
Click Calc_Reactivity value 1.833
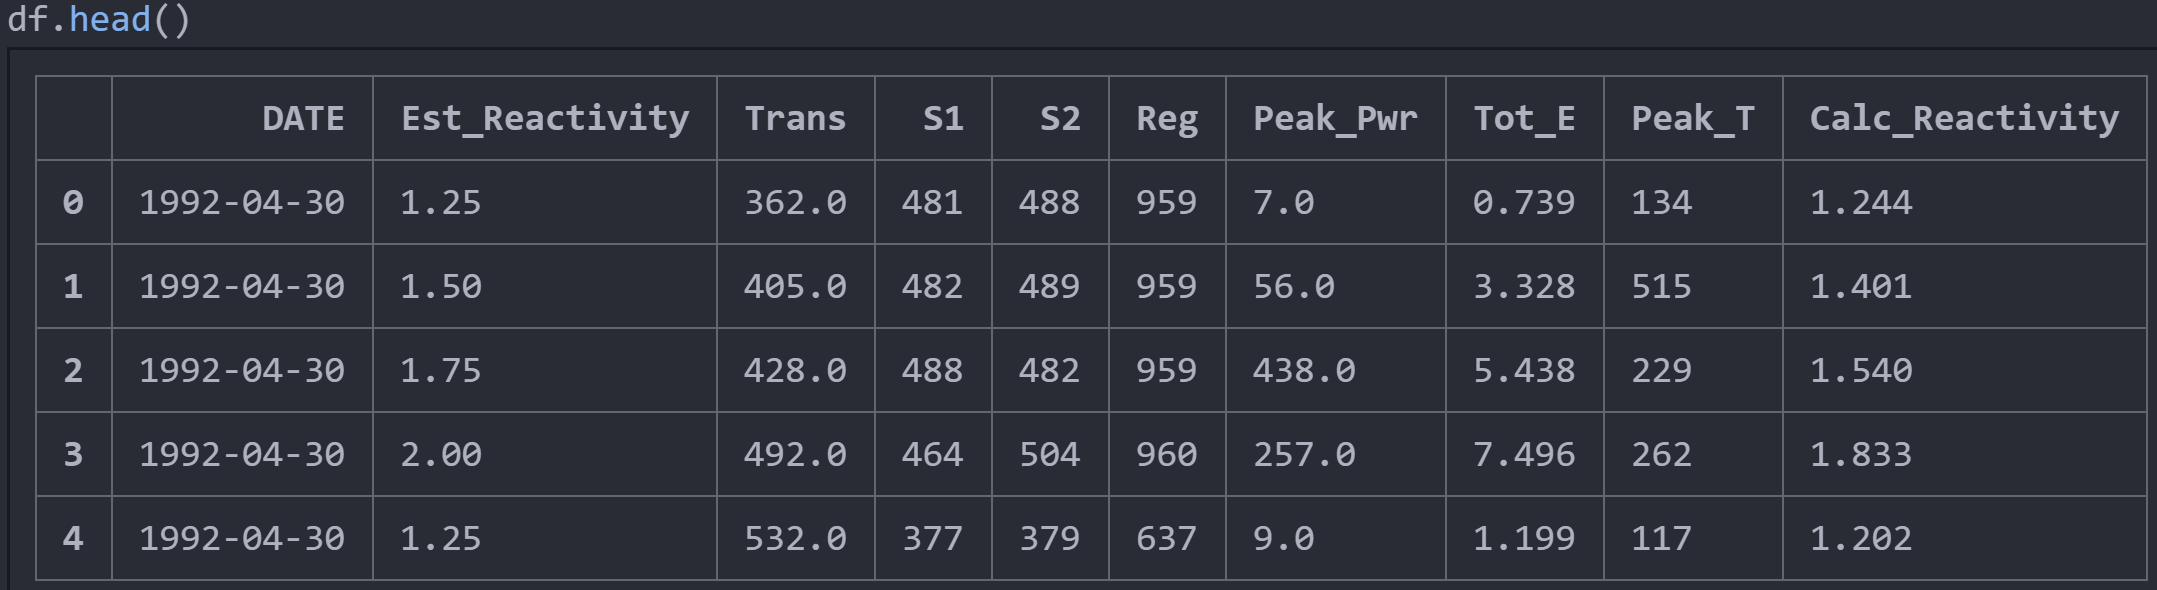[x=1861, y=455]
